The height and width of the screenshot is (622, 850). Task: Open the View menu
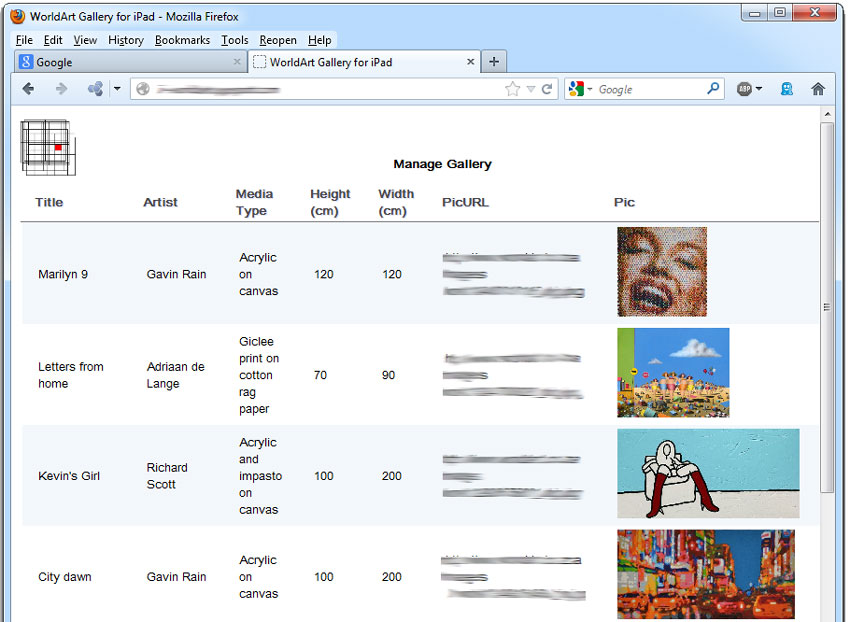click(x=85, y=40)
